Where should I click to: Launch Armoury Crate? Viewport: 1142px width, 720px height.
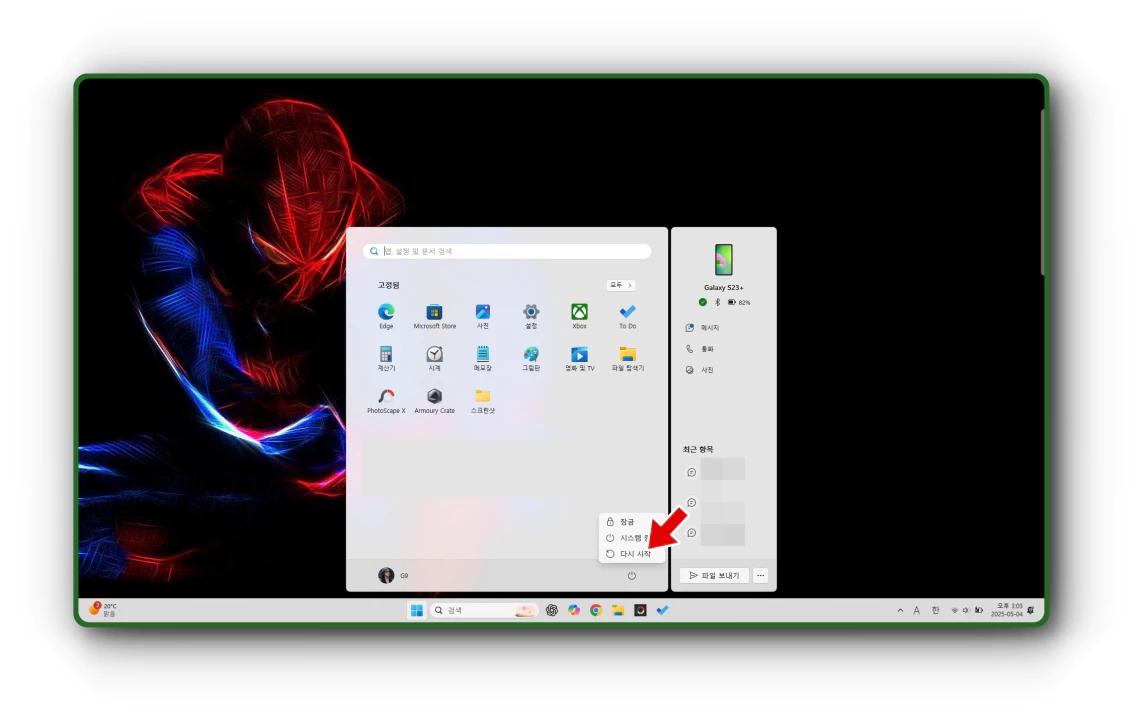[x=434, y=400]
